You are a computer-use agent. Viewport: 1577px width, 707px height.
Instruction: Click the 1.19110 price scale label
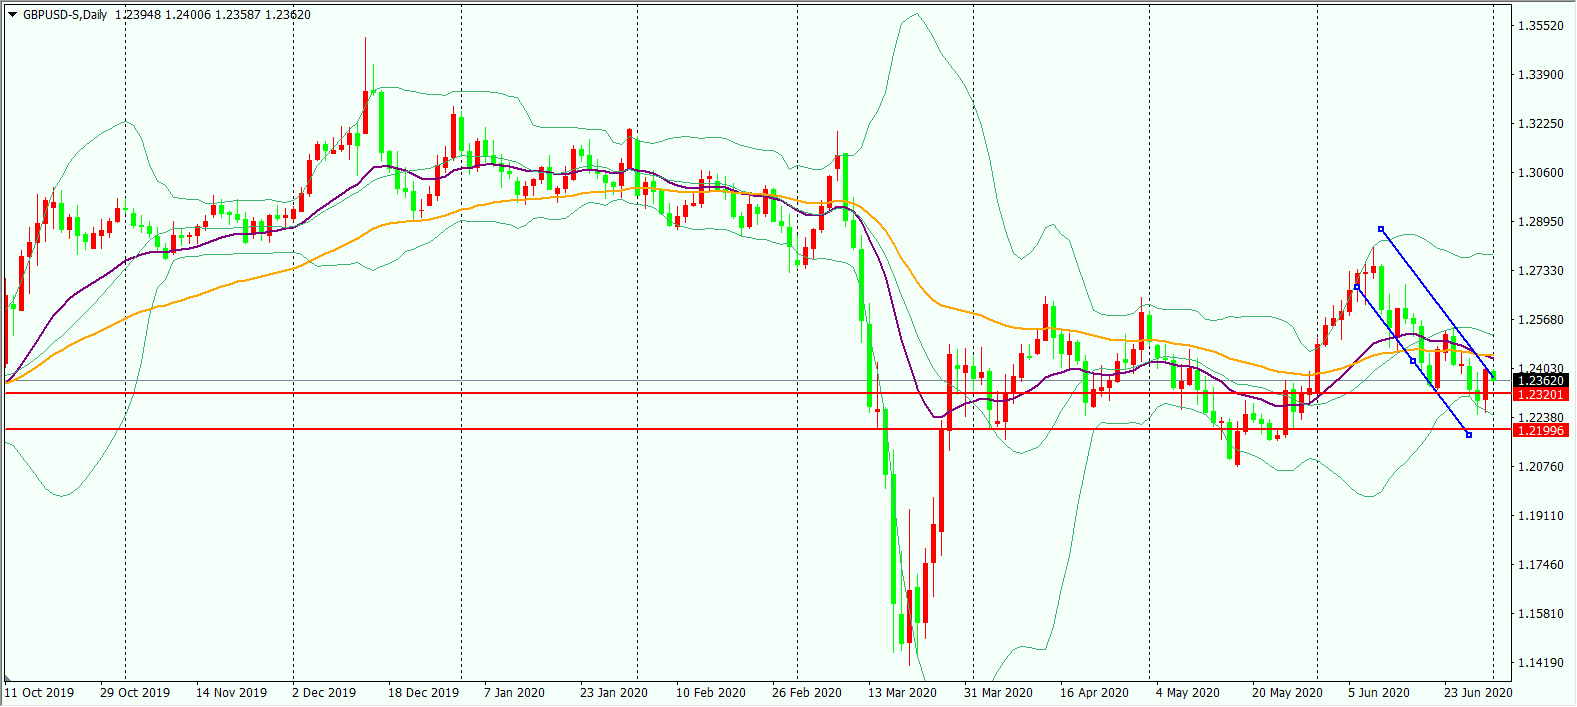(1541, 515)
